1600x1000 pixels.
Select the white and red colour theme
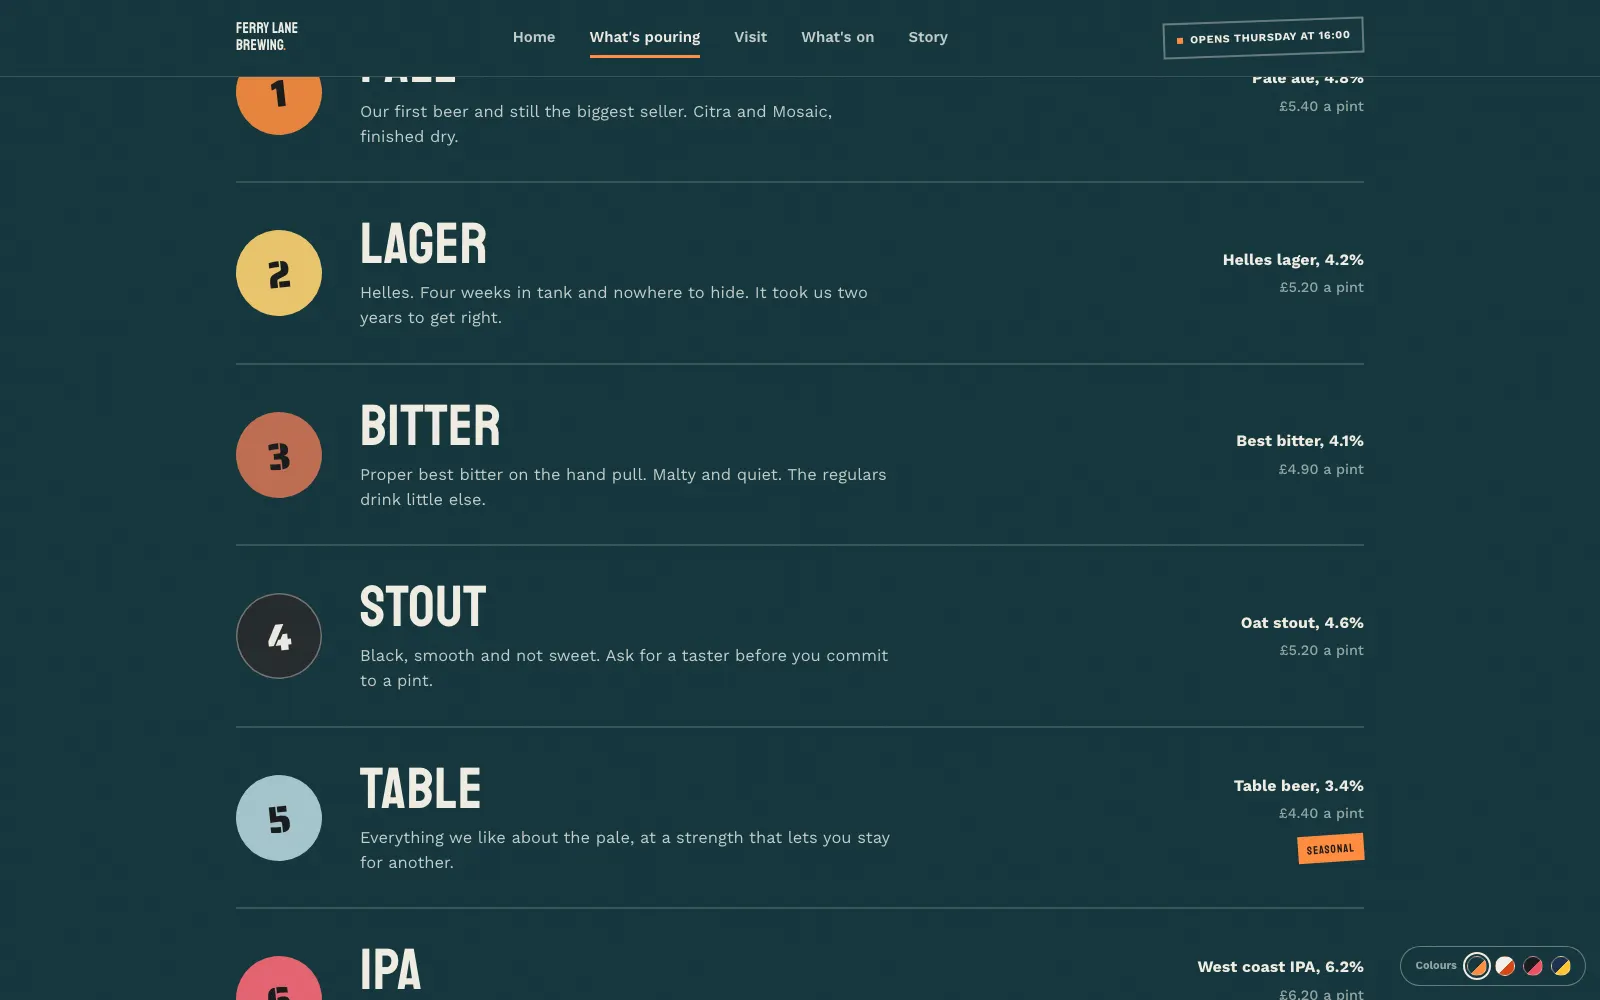coord(1505,966)
